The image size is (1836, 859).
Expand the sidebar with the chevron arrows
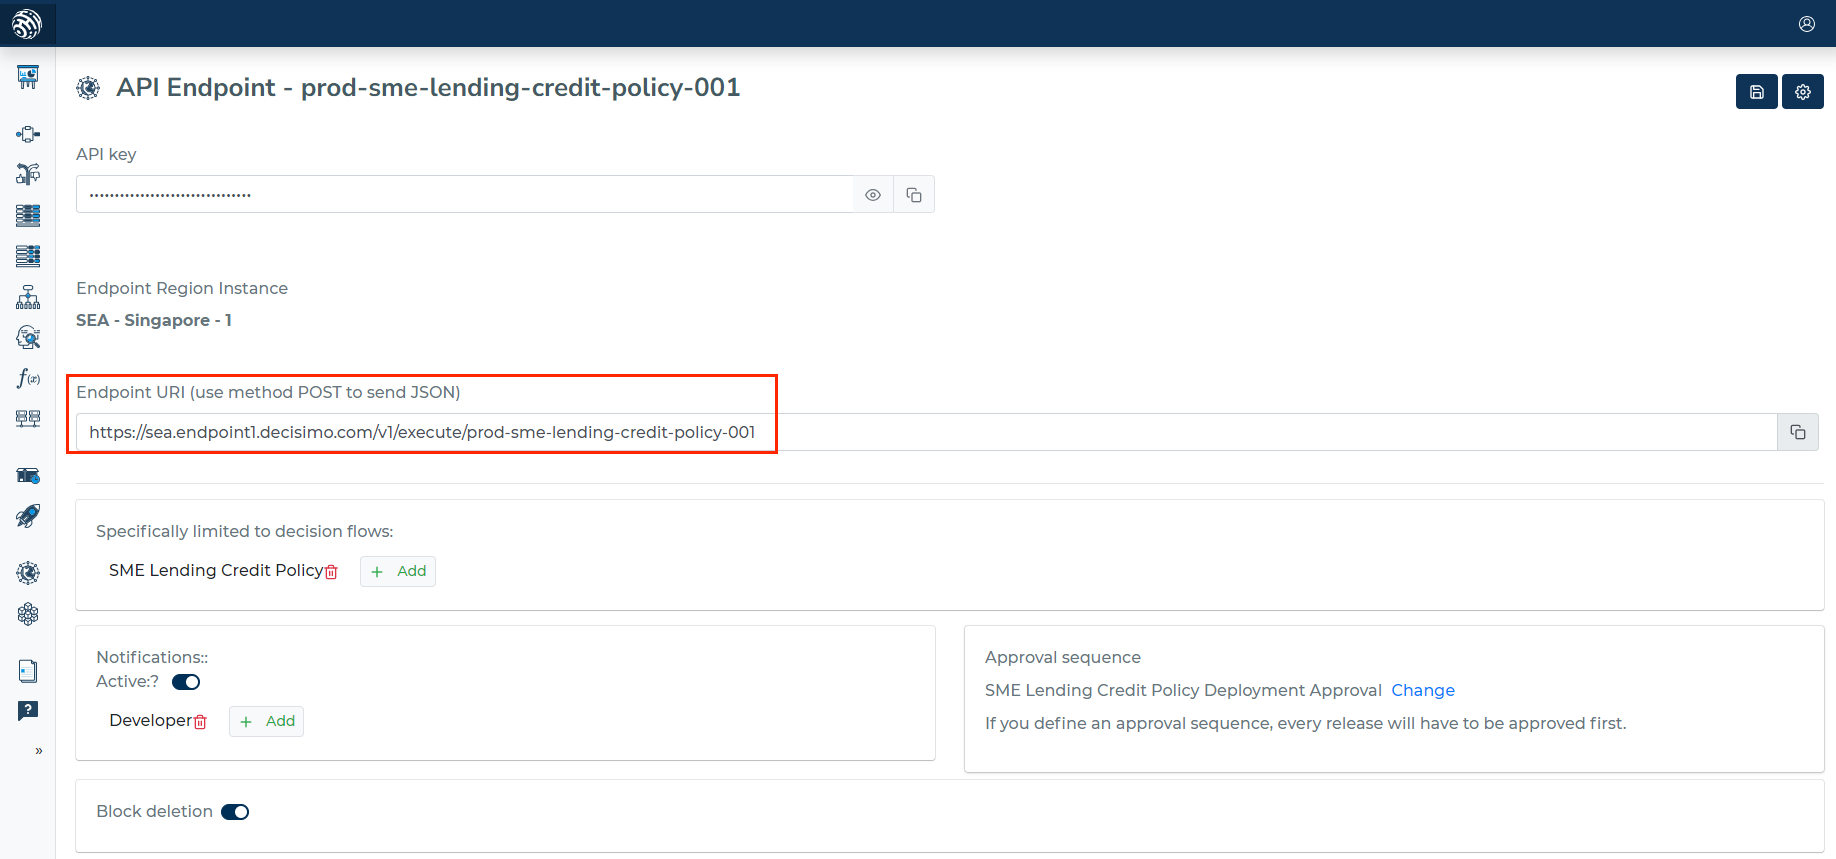(x=39, y=751)
